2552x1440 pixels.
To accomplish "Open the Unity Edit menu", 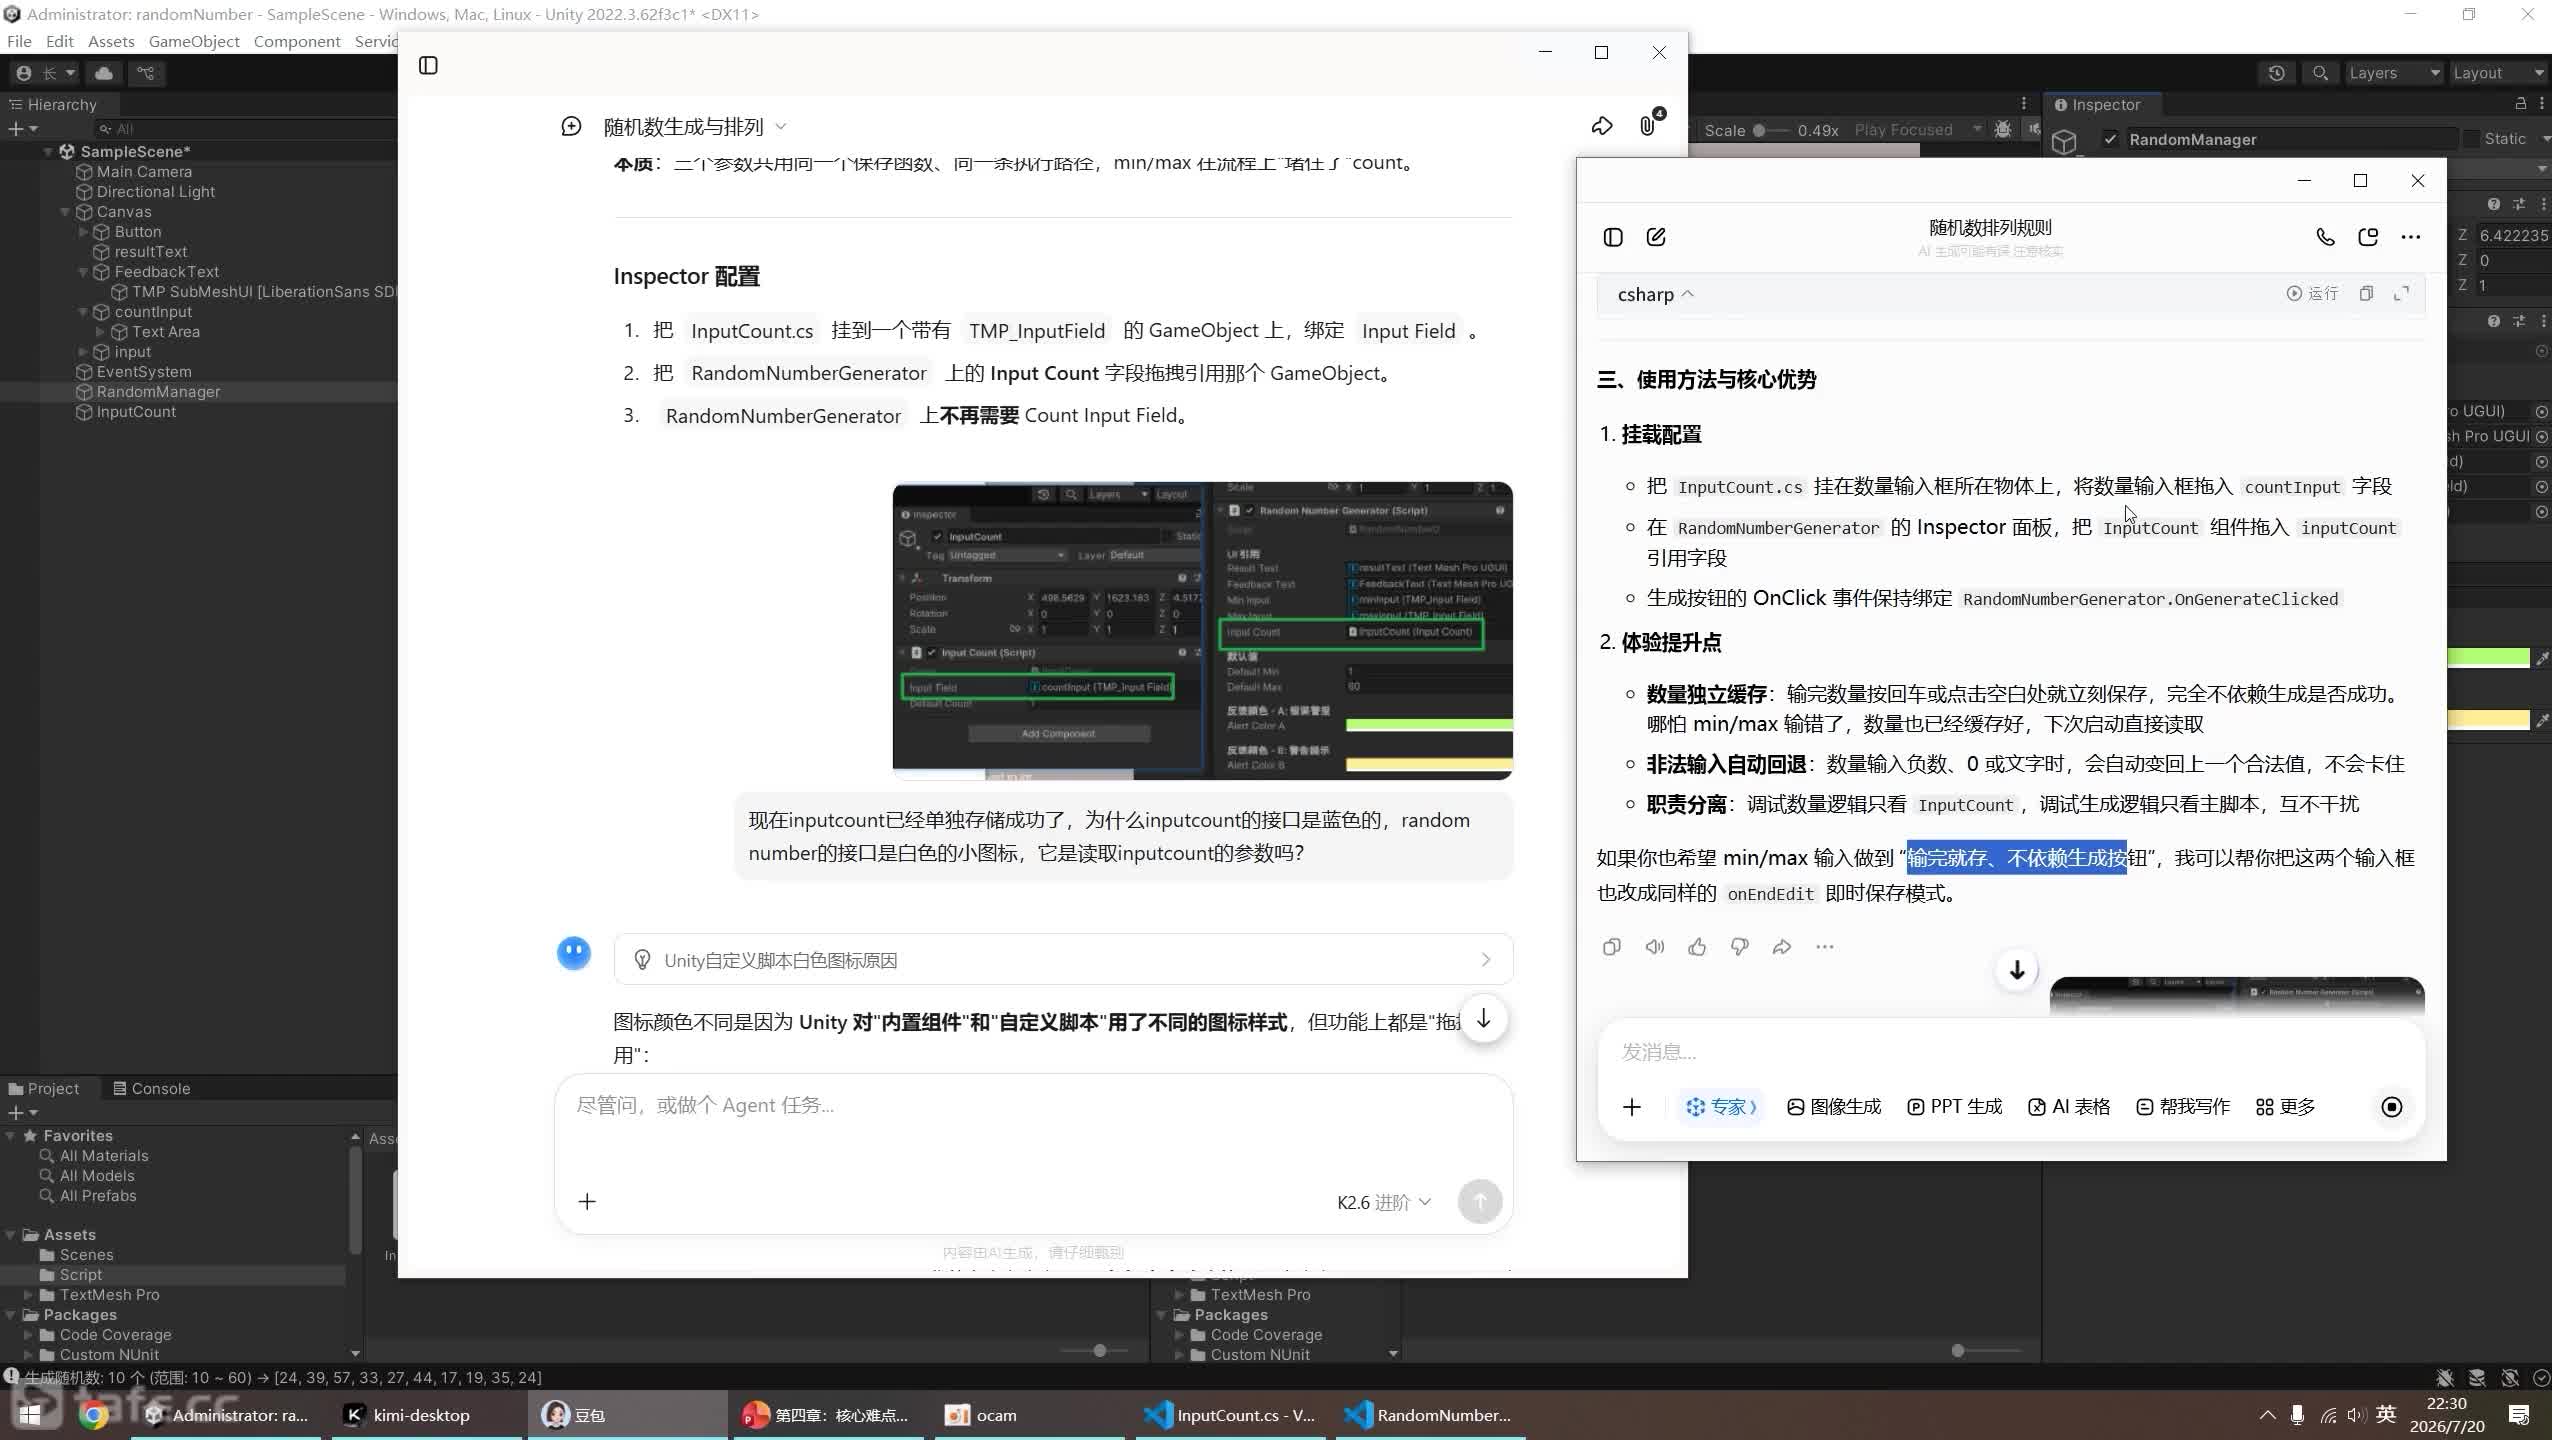I will click(60, 41).
